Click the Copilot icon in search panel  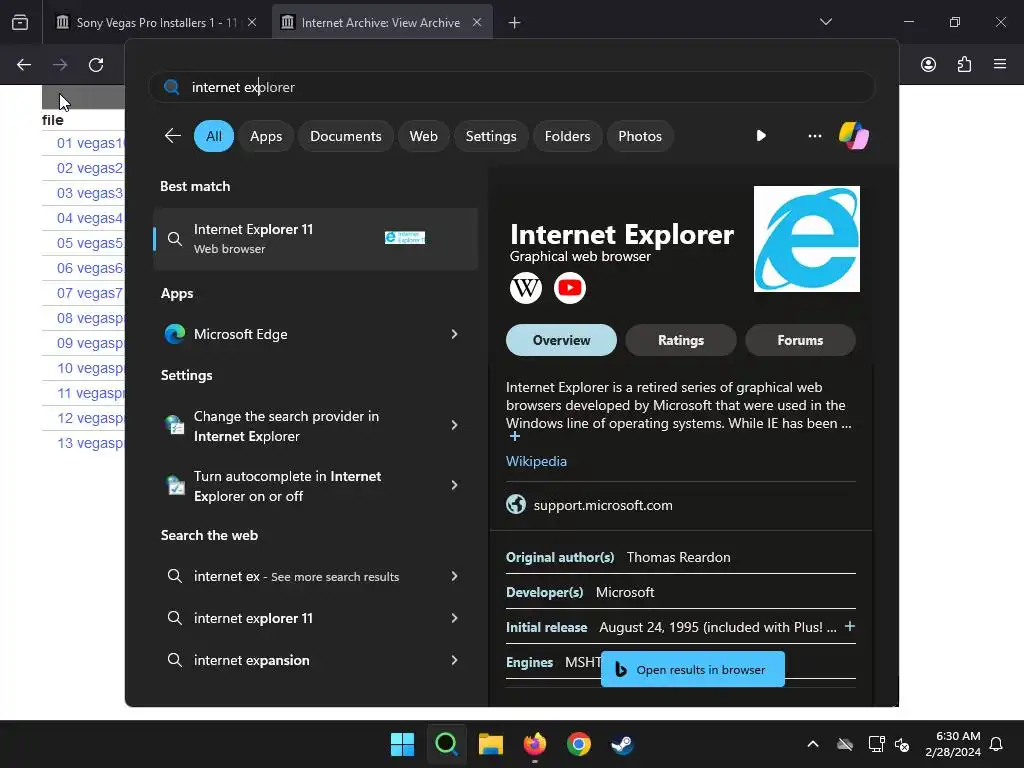tap(854, 136)
